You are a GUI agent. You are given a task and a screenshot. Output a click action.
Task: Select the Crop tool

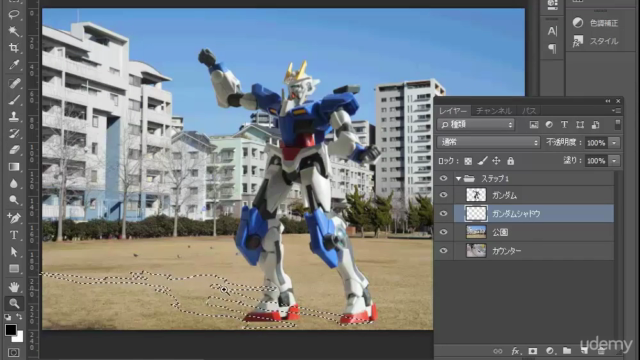[x=13, y=48]
